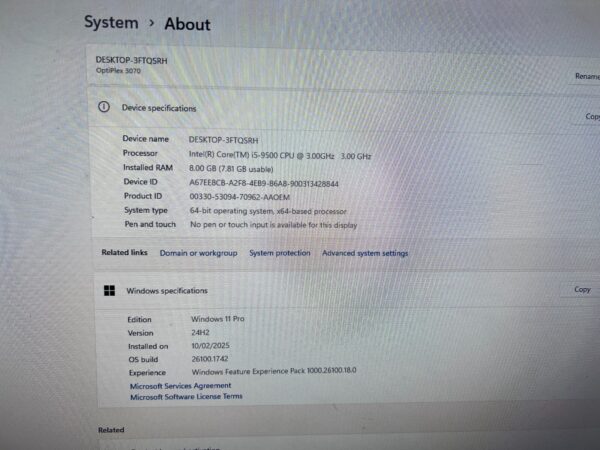Select the Pen and touch value

274,225
